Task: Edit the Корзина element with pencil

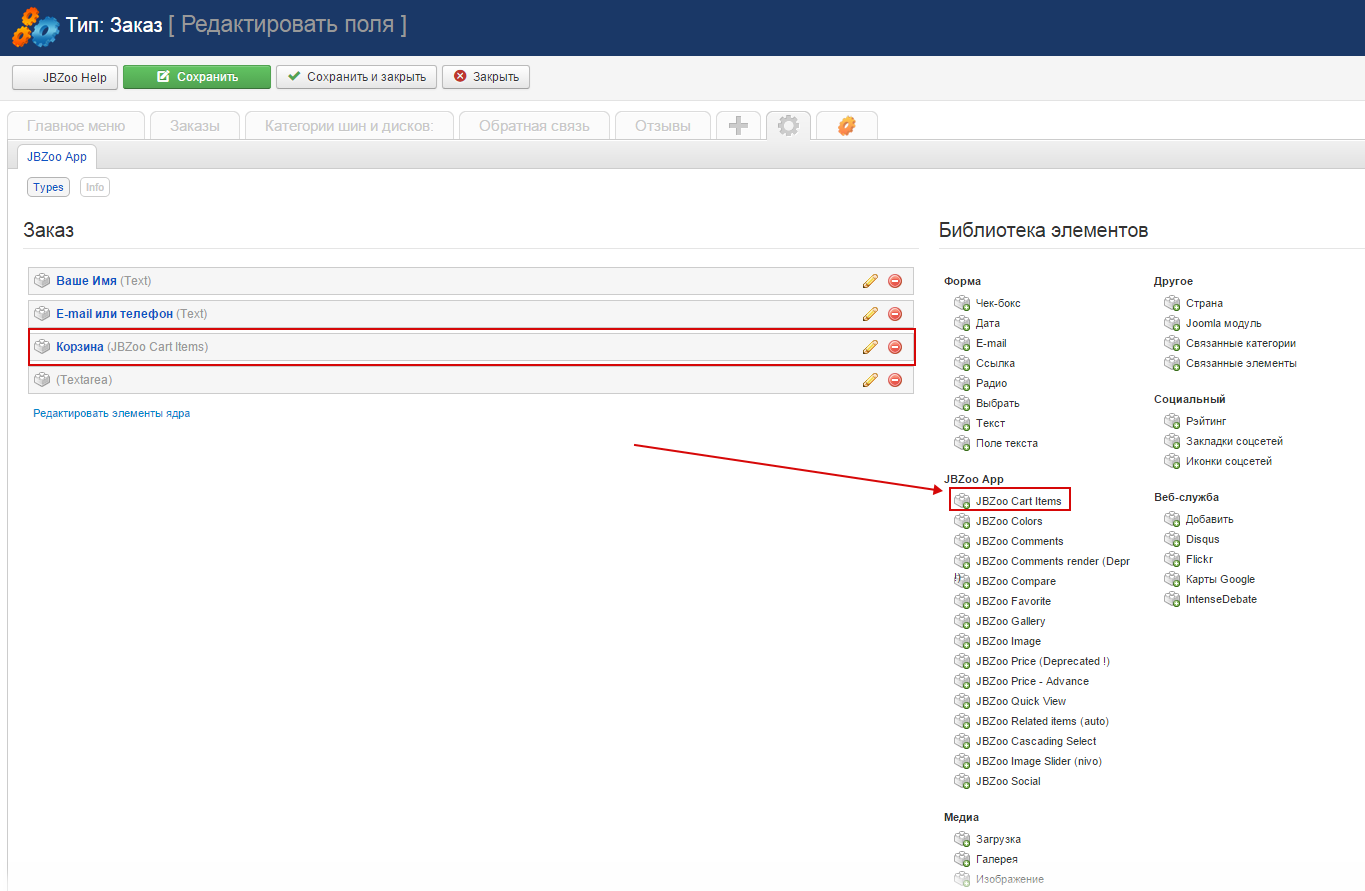Action: (870, 347)
